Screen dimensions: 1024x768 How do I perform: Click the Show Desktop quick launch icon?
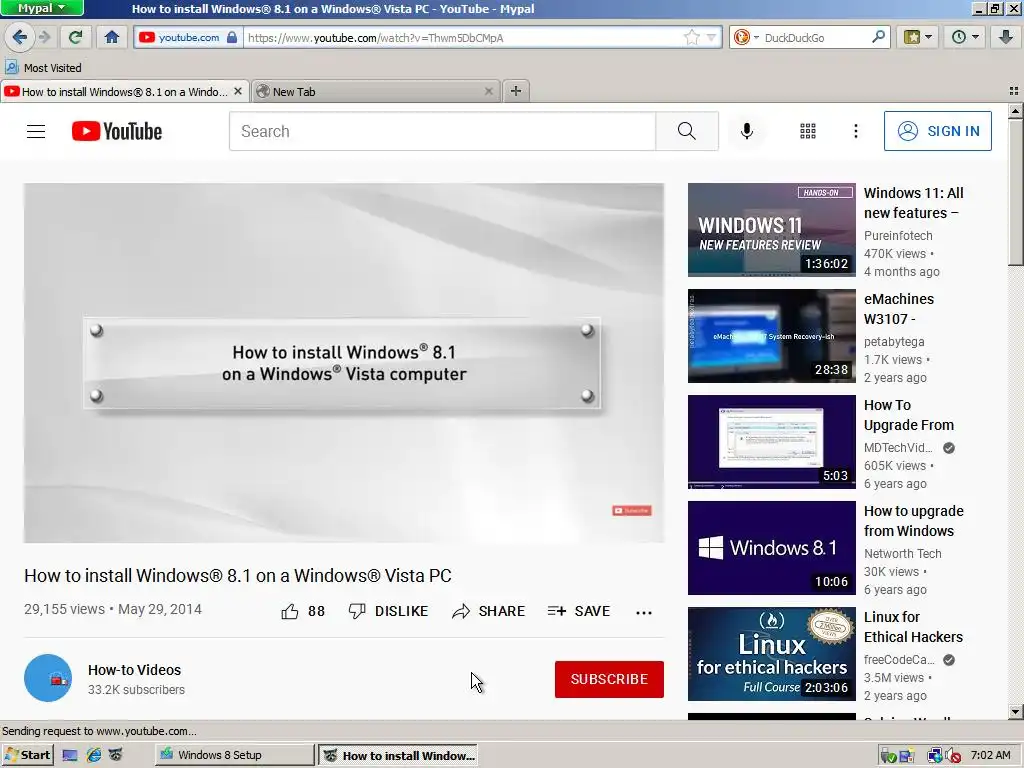pyautogui.click(x=70, y=755)
